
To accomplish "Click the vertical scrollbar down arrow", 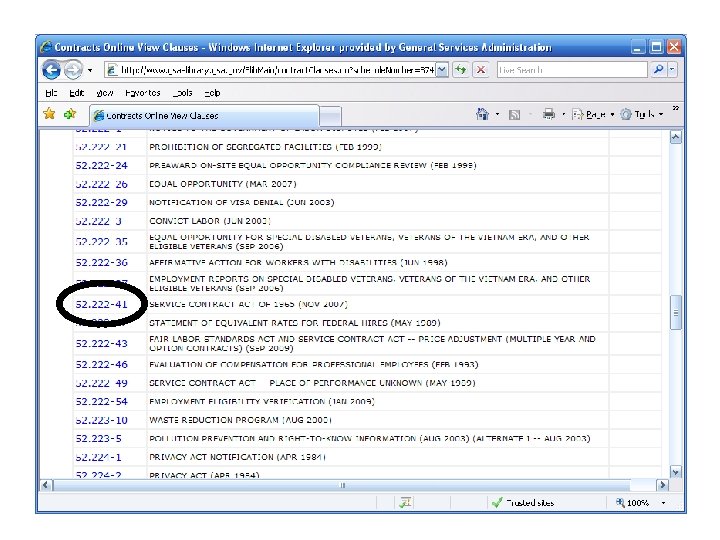I will (675, 472).
